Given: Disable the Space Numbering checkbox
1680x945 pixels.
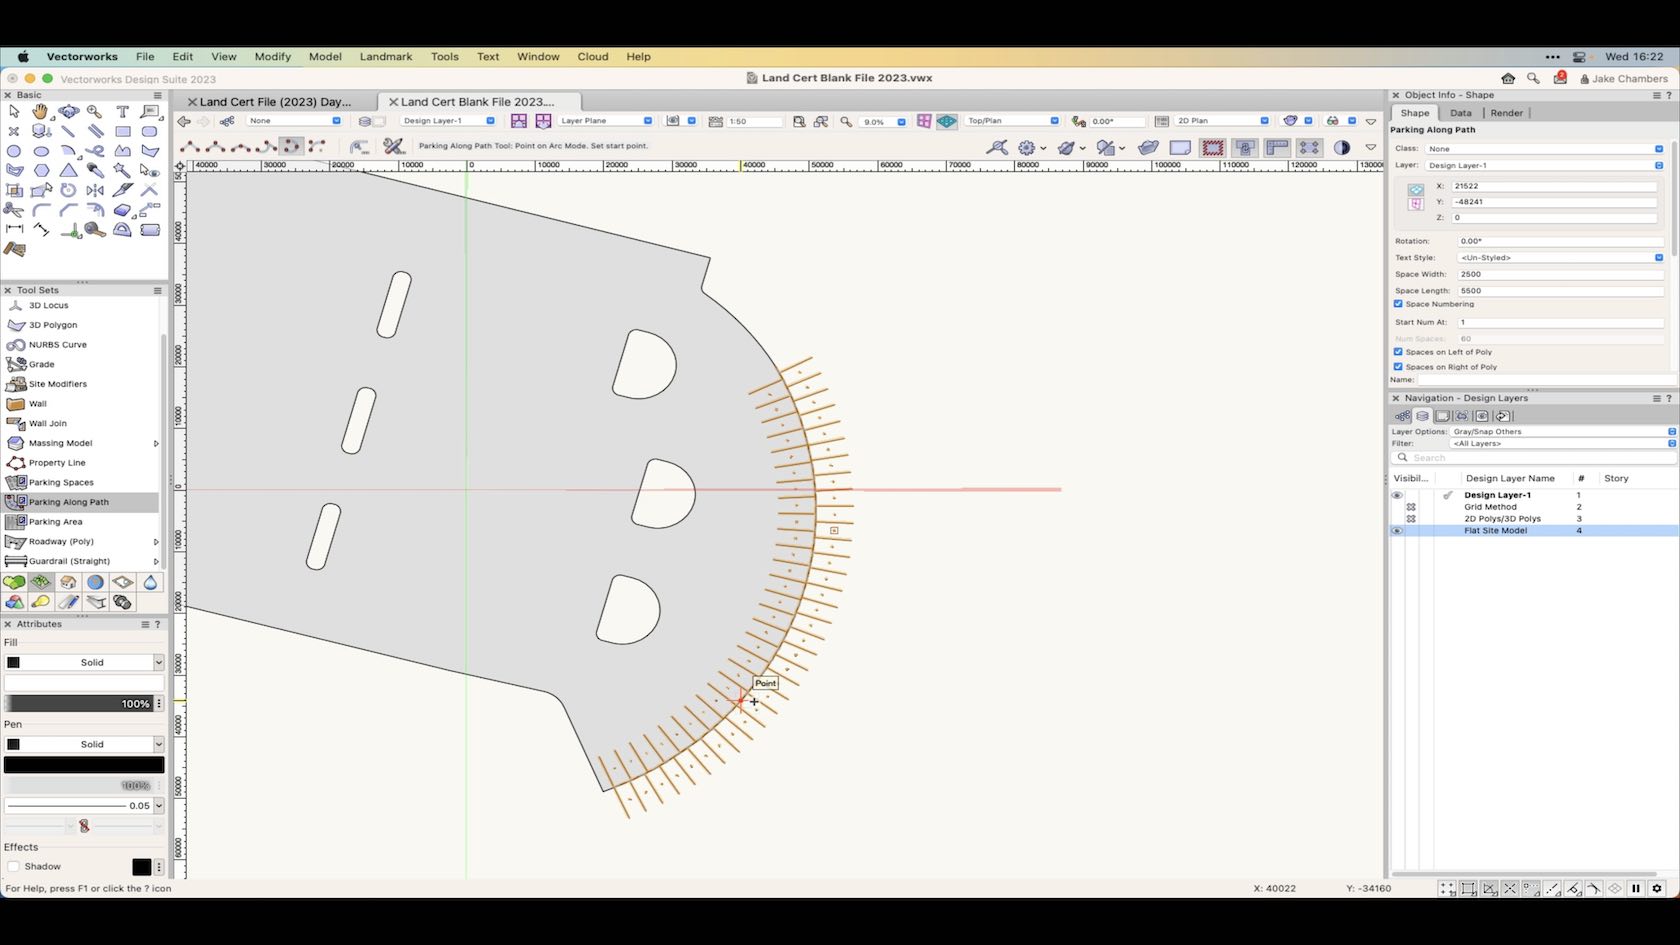Looking at the screenshot, I should [1398, 304].
